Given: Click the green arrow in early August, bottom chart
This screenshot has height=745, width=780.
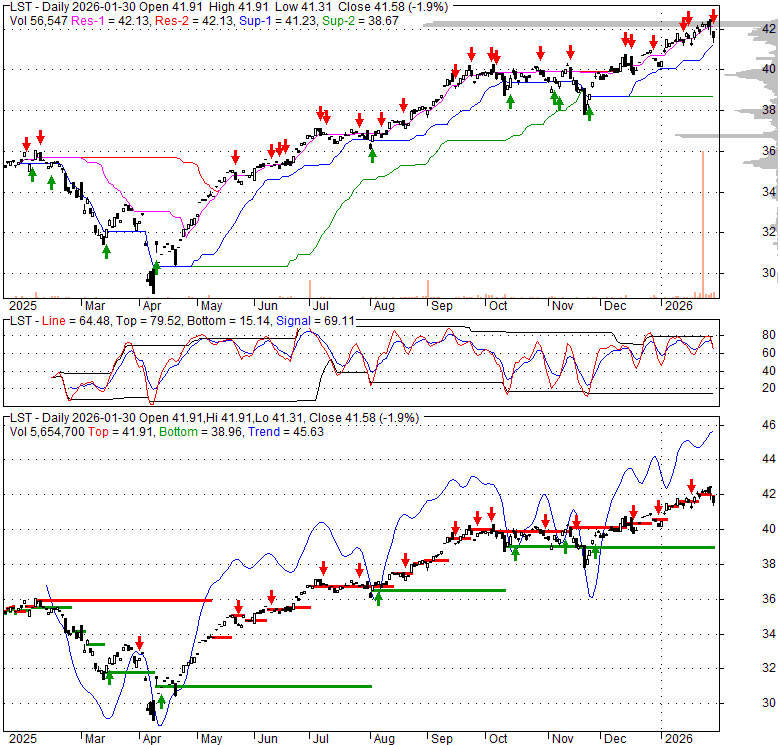Looking at the screenshot, I should pyautogui.click(x=378, y=598).
